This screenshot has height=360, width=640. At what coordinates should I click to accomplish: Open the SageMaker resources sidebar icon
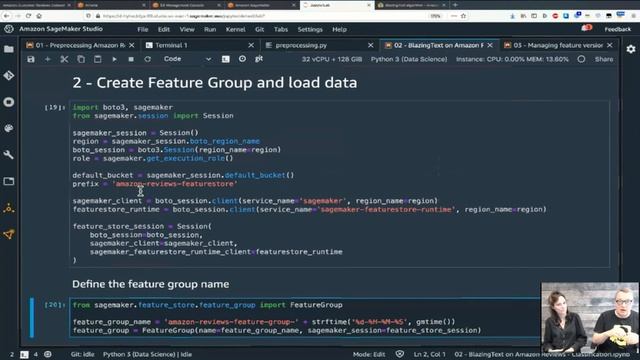(x=9, y=234)
